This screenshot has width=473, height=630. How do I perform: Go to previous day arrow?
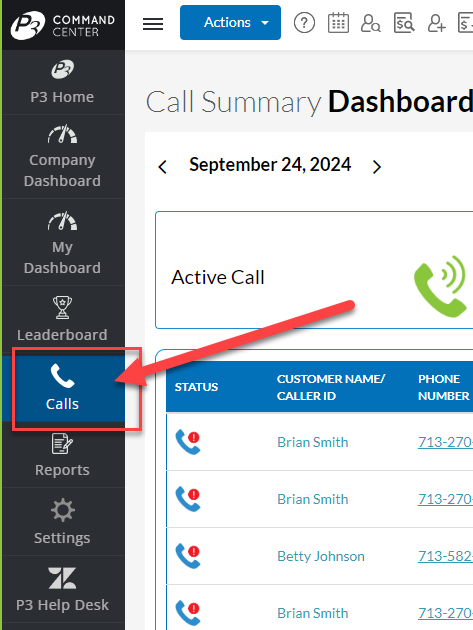tap(163, 166)
